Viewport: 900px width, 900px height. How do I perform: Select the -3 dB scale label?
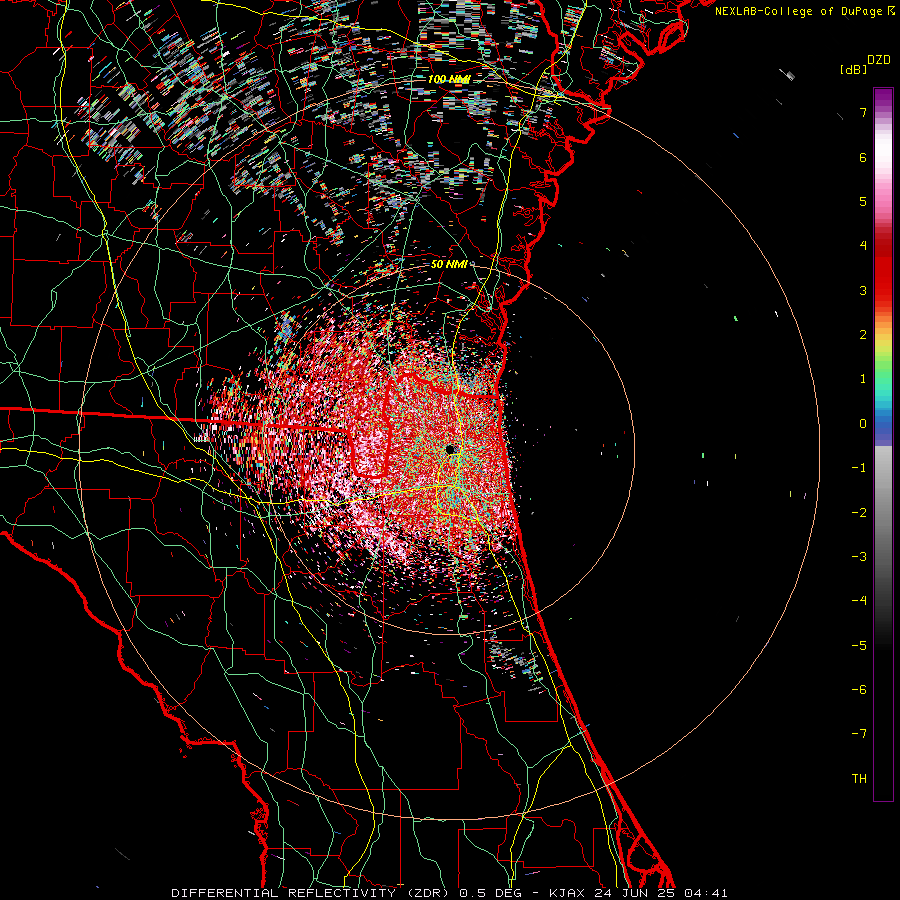859,557
